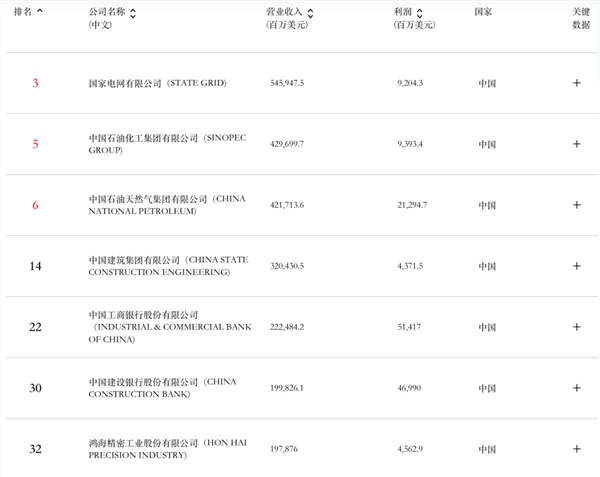This screenshot has width=600, height=477.
Task: Open 中国工商银行 company name link
Action: pos(170,327)
